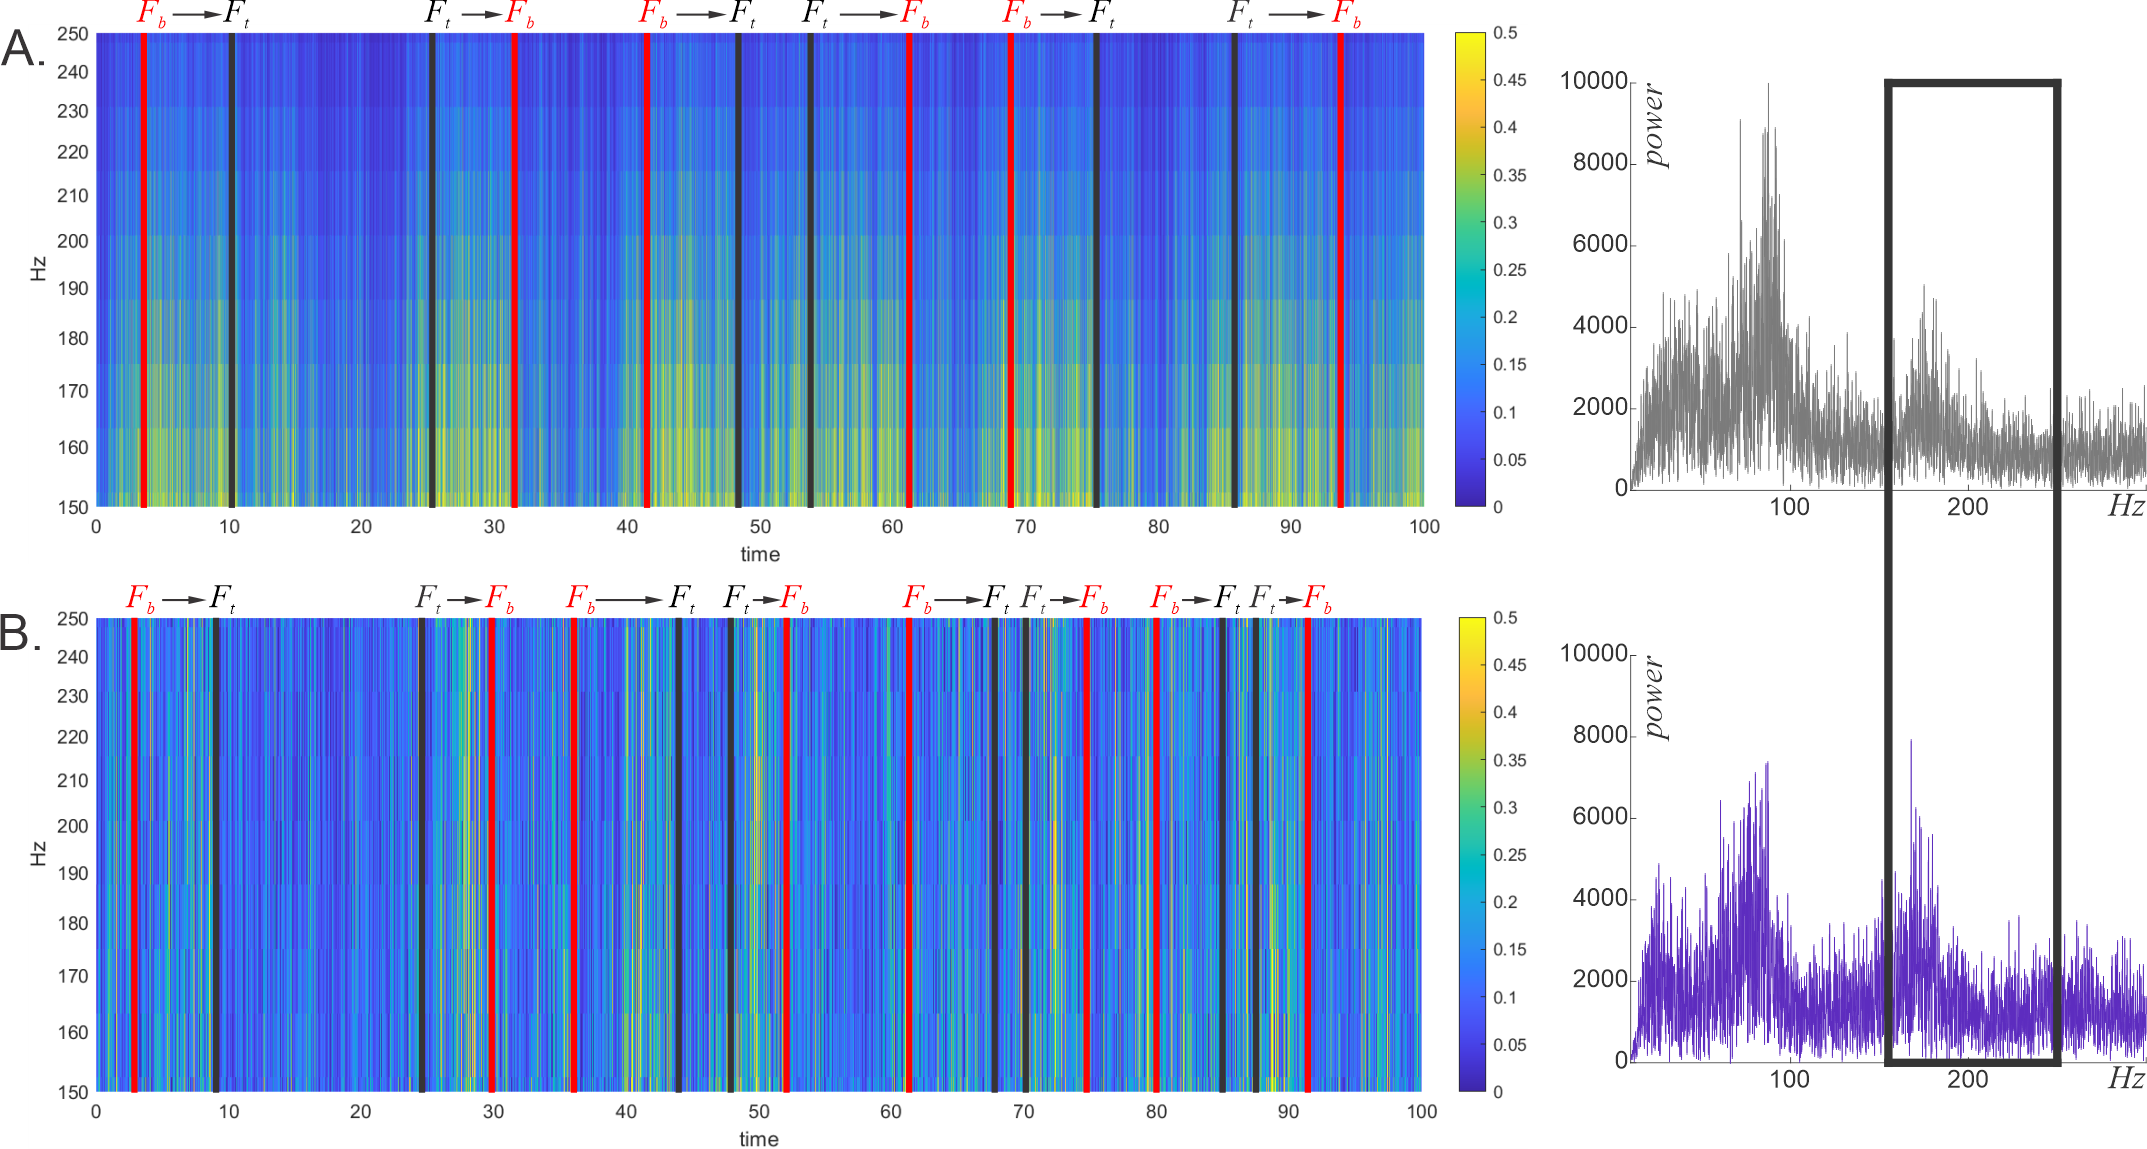Click the first red marker line in panel B
Screen dimensions: 2147x1149
(x=134, y=855)
